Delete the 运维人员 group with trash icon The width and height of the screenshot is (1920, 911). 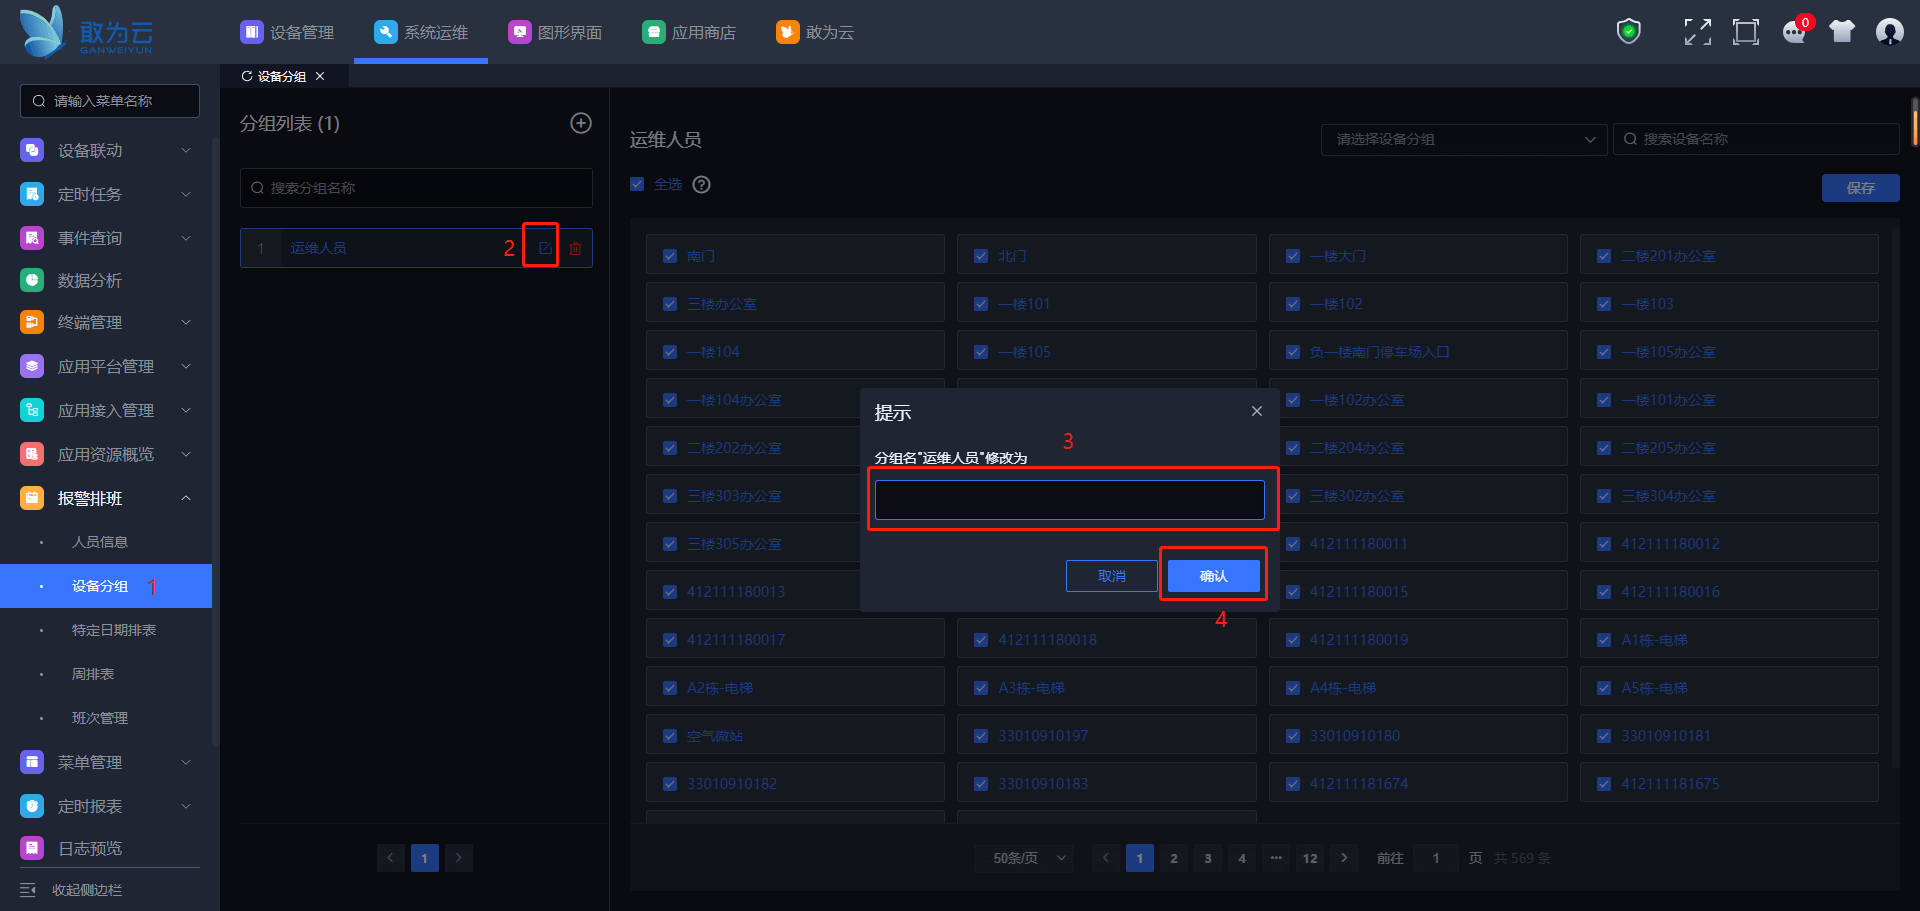(x=576, y=248)
